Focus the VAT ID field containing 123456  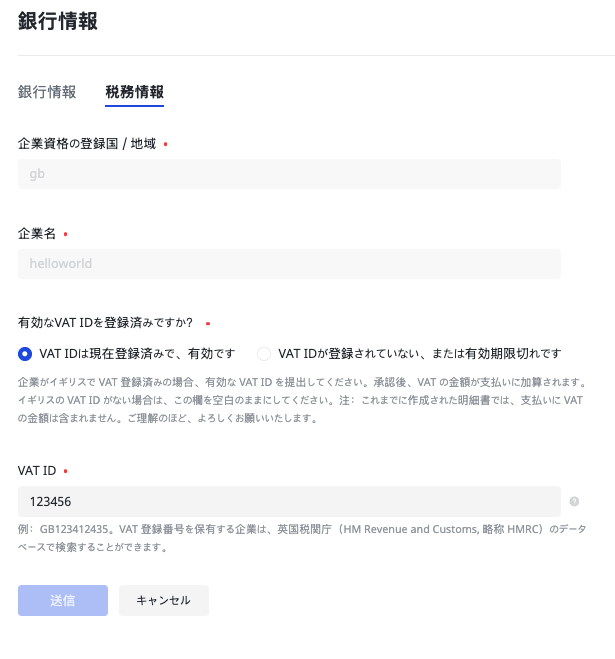click(289, 501)
